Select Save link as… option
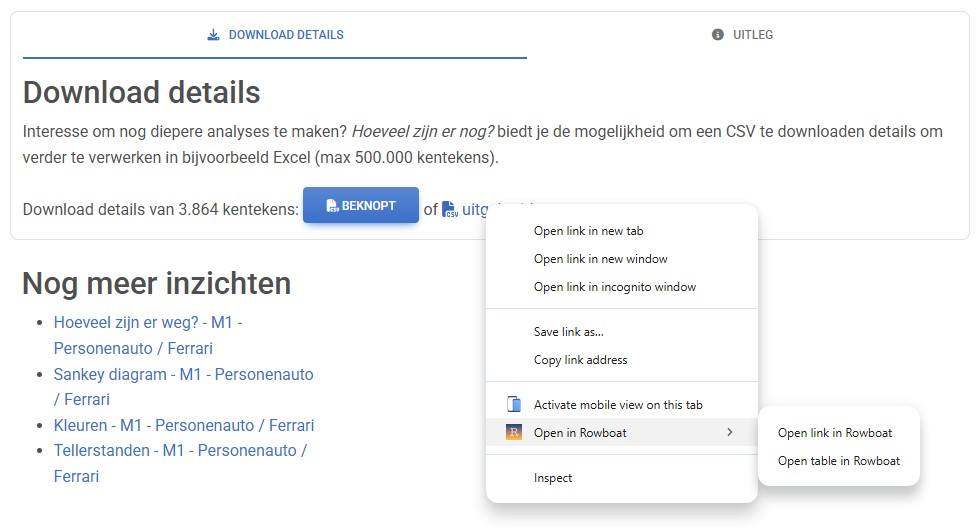Screen dimensions: 980x528 click(568, 332)
